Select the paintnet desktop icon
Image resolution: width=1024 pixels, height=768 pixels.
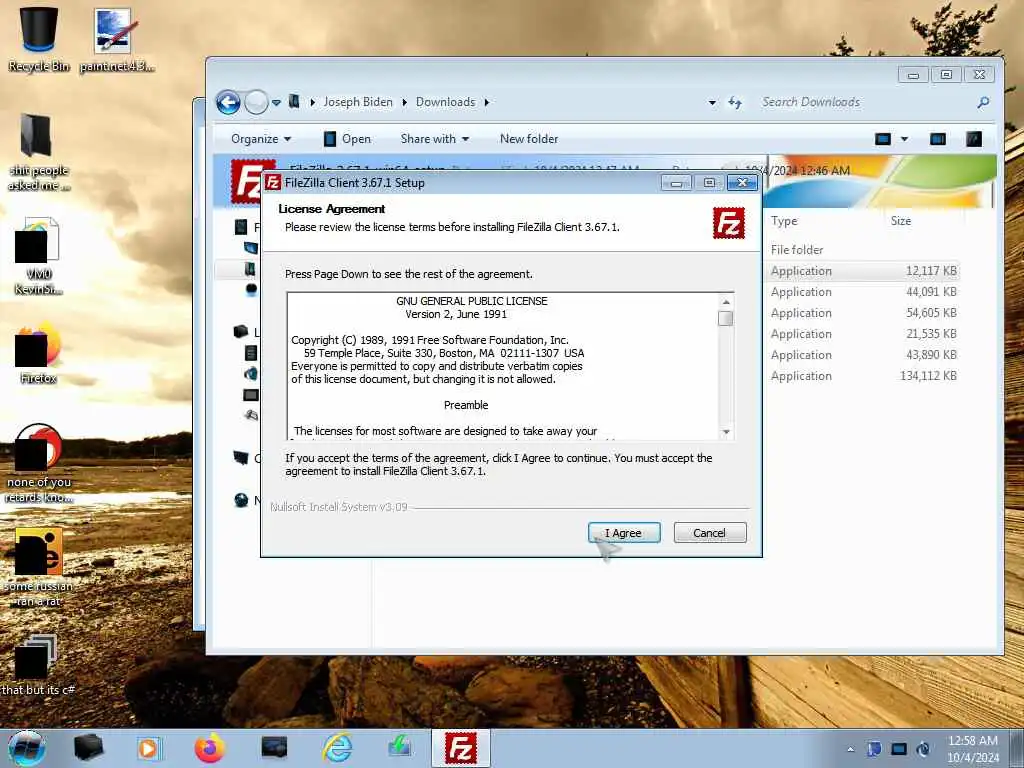116,39
